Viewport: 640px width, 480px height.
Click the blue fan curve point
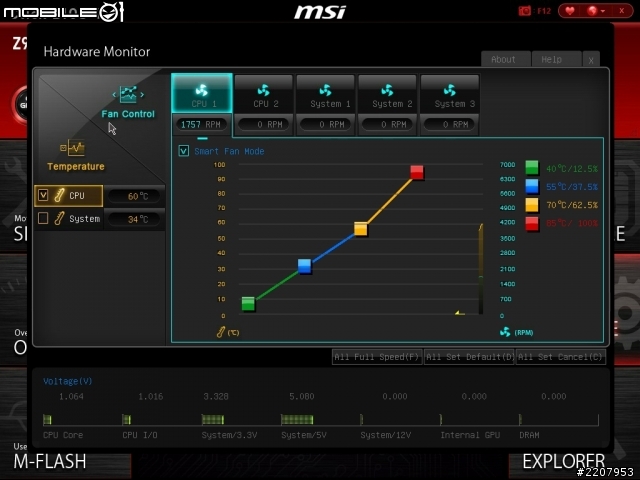point(304,266)
